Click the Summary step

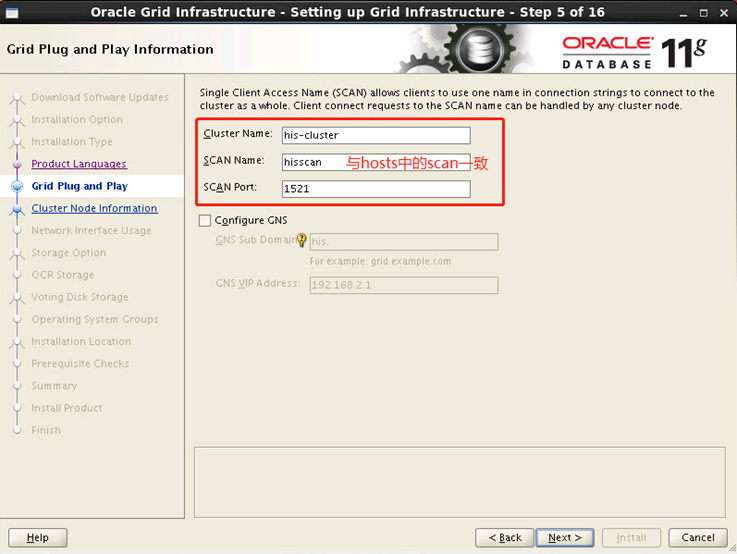[x=54, y=386]
